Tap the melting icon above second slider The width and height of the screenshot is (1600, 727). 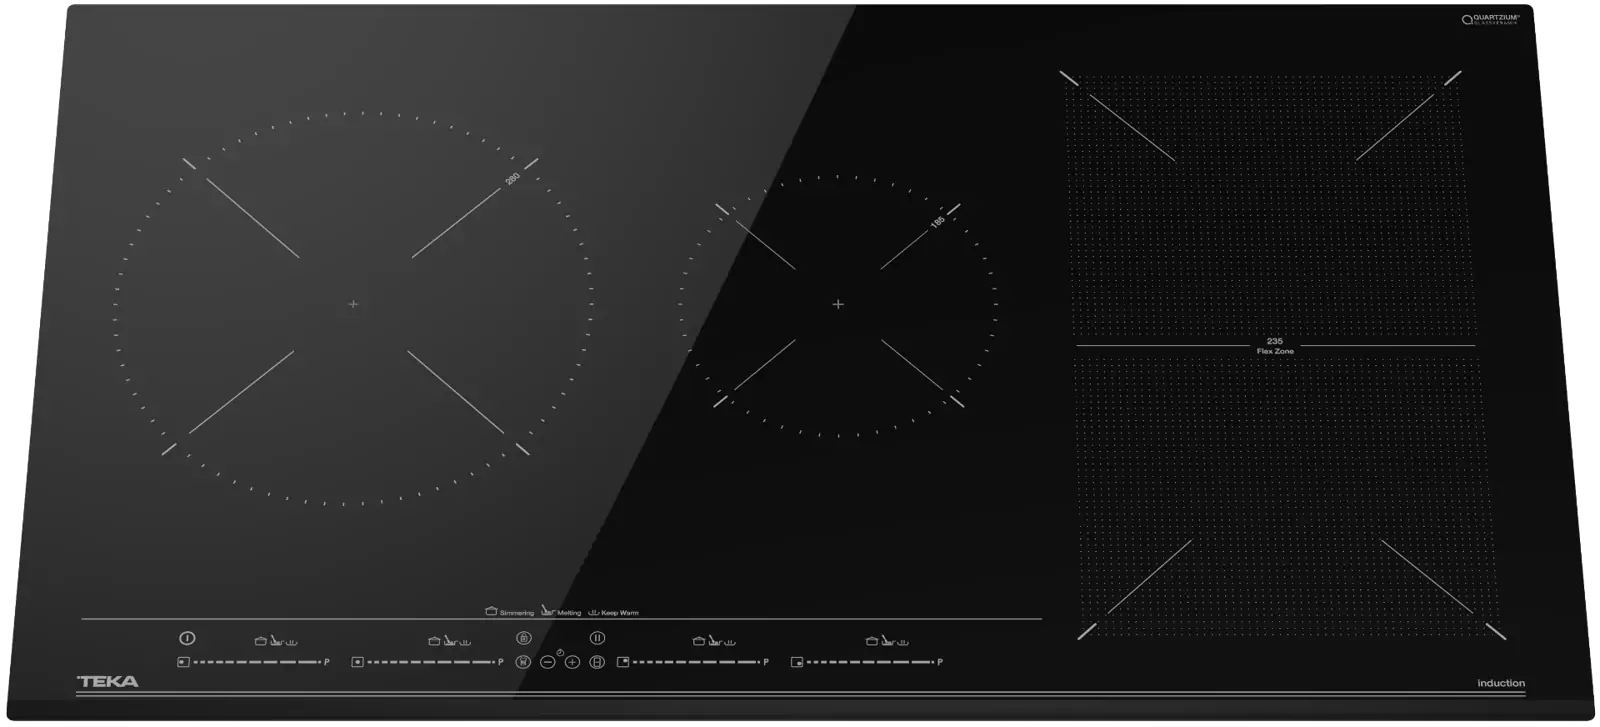coord(450,640)
